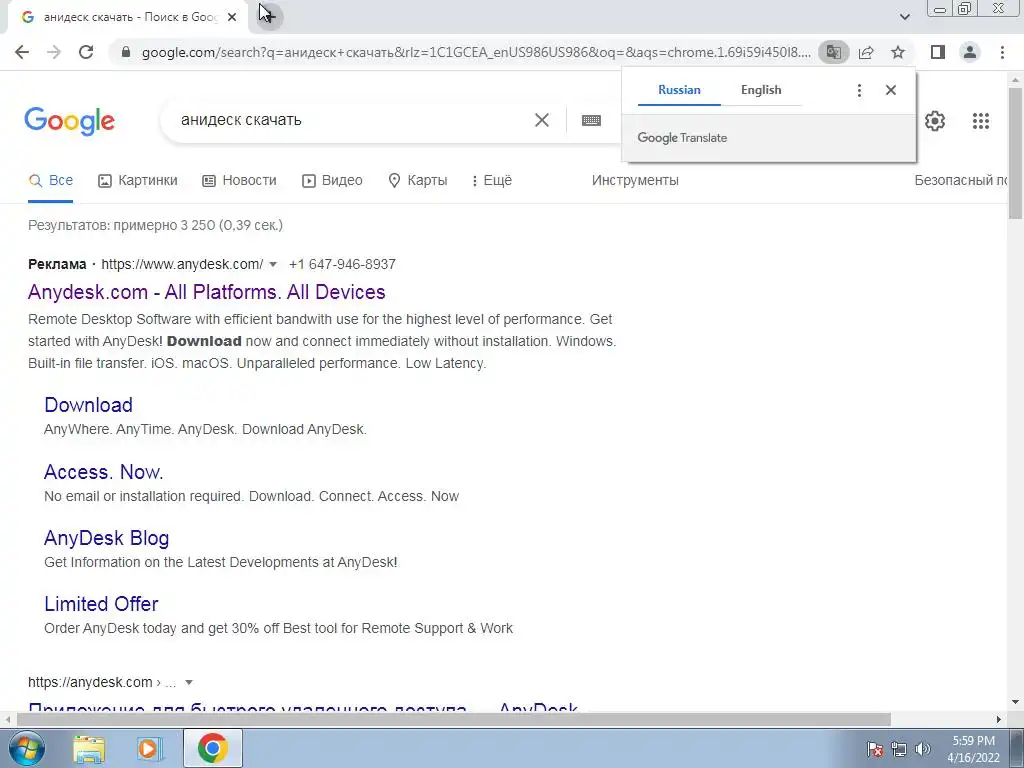This screenshot has height=768, width=1024.
Task: Open Anydesk.com - All Platforms link
Action: click(x=206, y=292)
